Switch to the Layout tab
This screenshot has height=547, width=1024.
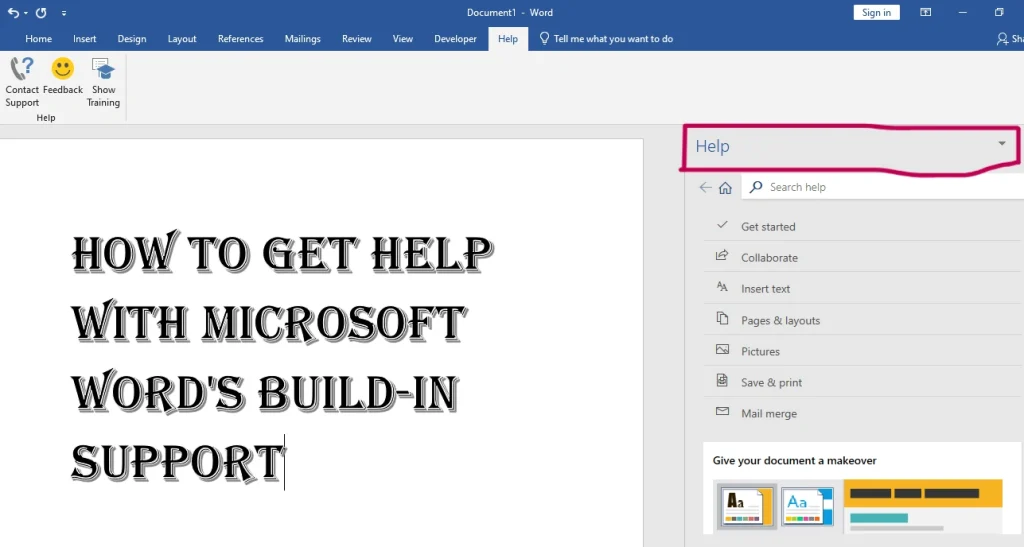[x=182, y=39]
